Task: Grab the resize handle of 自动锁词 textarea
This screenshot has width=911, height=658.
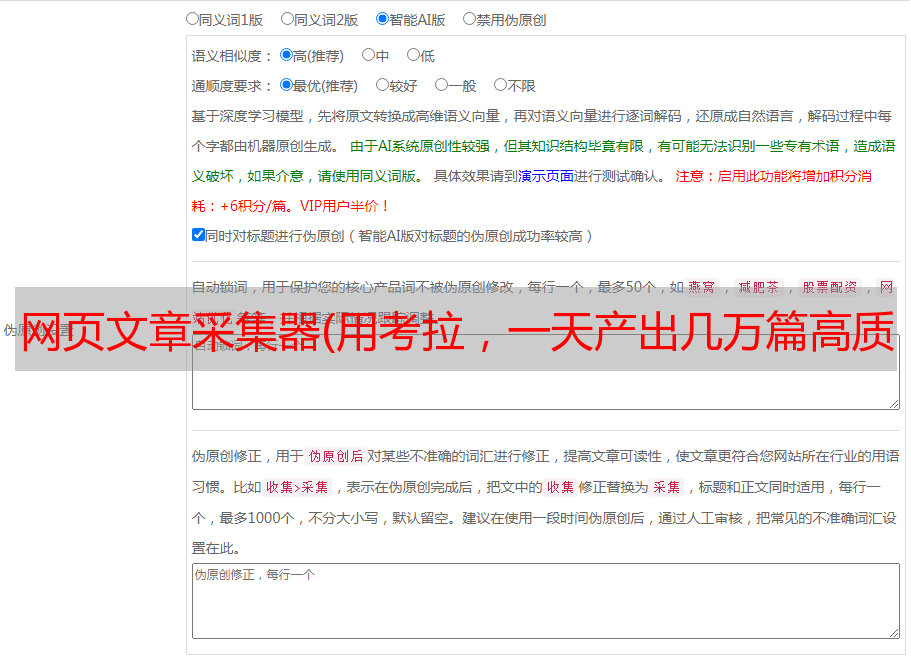Action: pyautogui.click(x=894, y=404)
